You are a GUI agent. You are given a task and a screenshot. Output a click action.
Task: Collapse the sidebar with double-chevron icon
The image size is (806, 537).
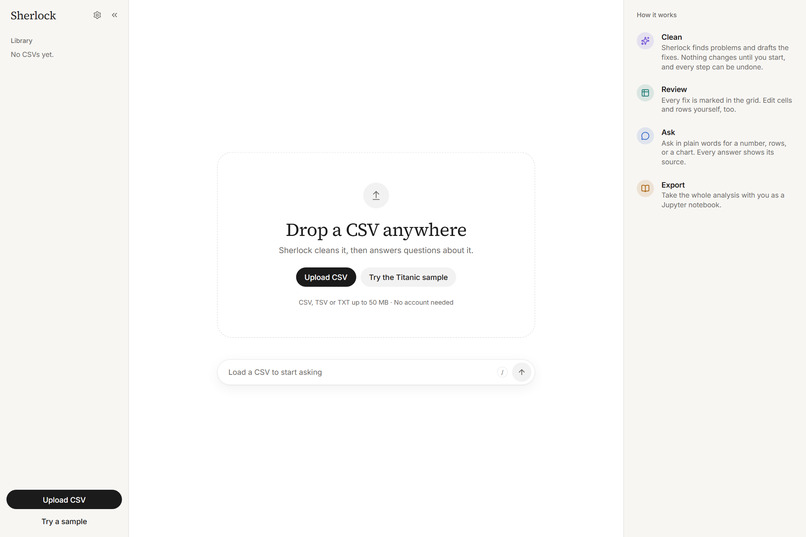[x=115, y=15]
